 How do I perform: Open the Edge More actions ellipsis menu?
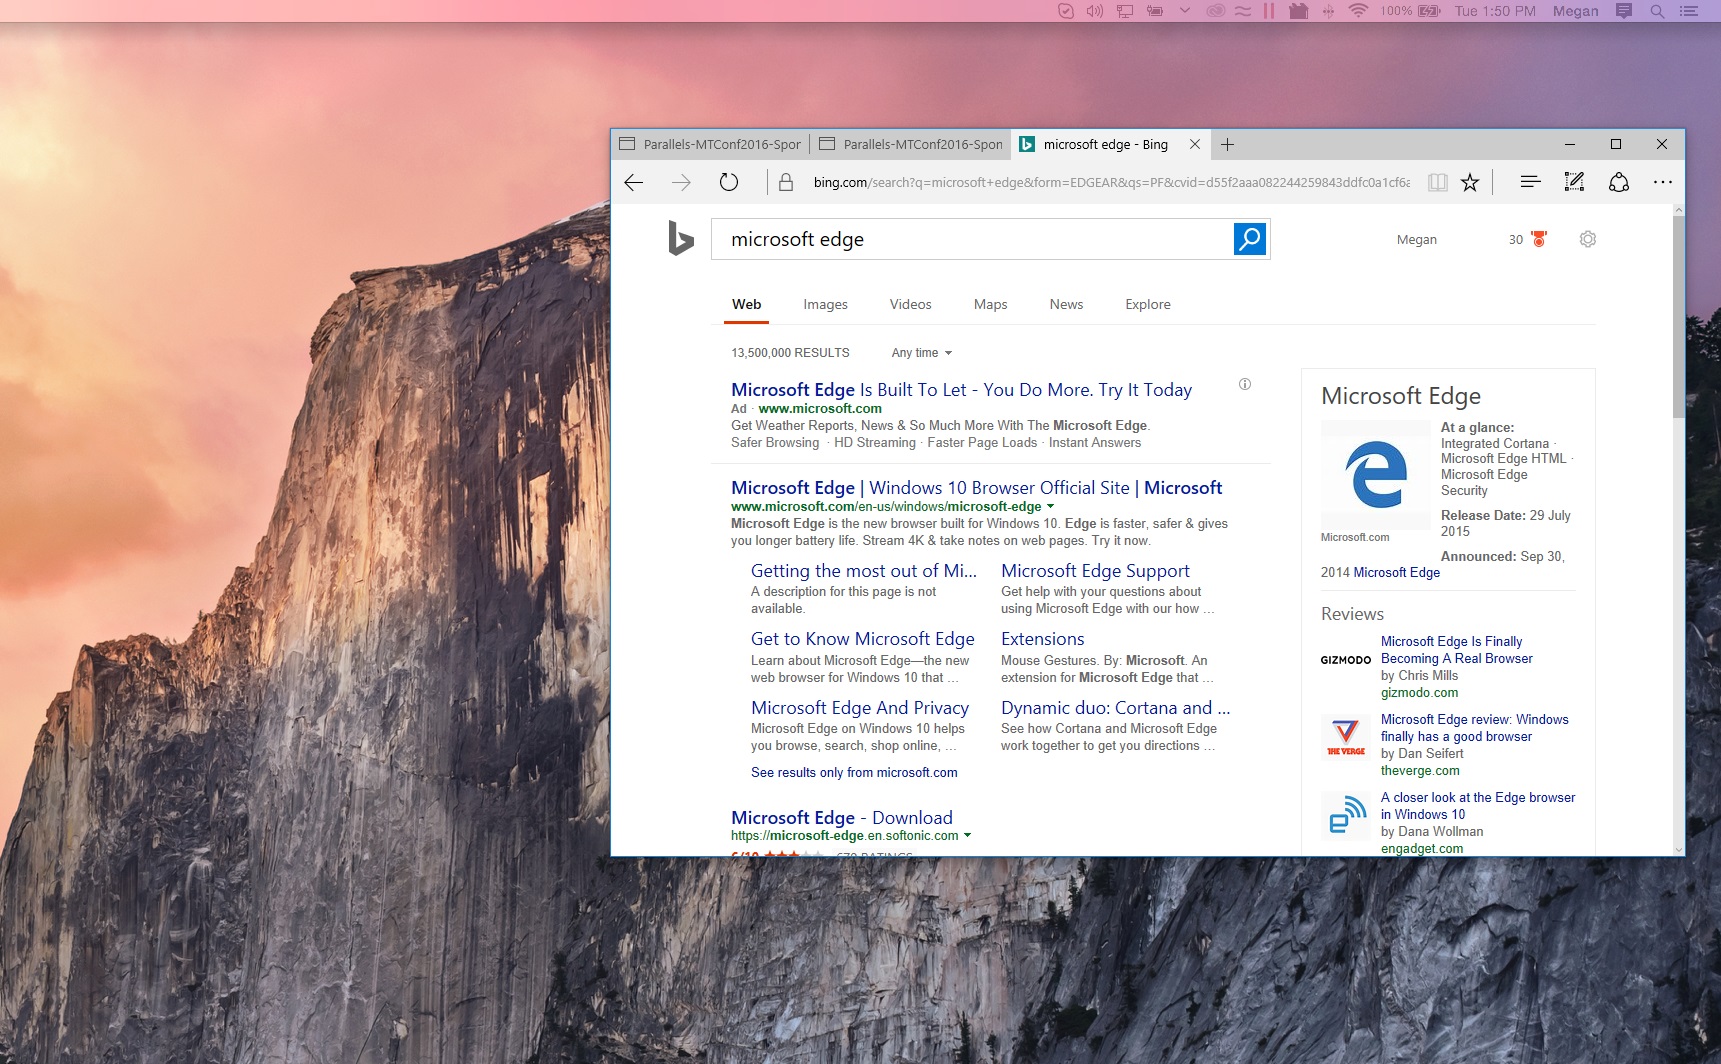click(1662, 182)
